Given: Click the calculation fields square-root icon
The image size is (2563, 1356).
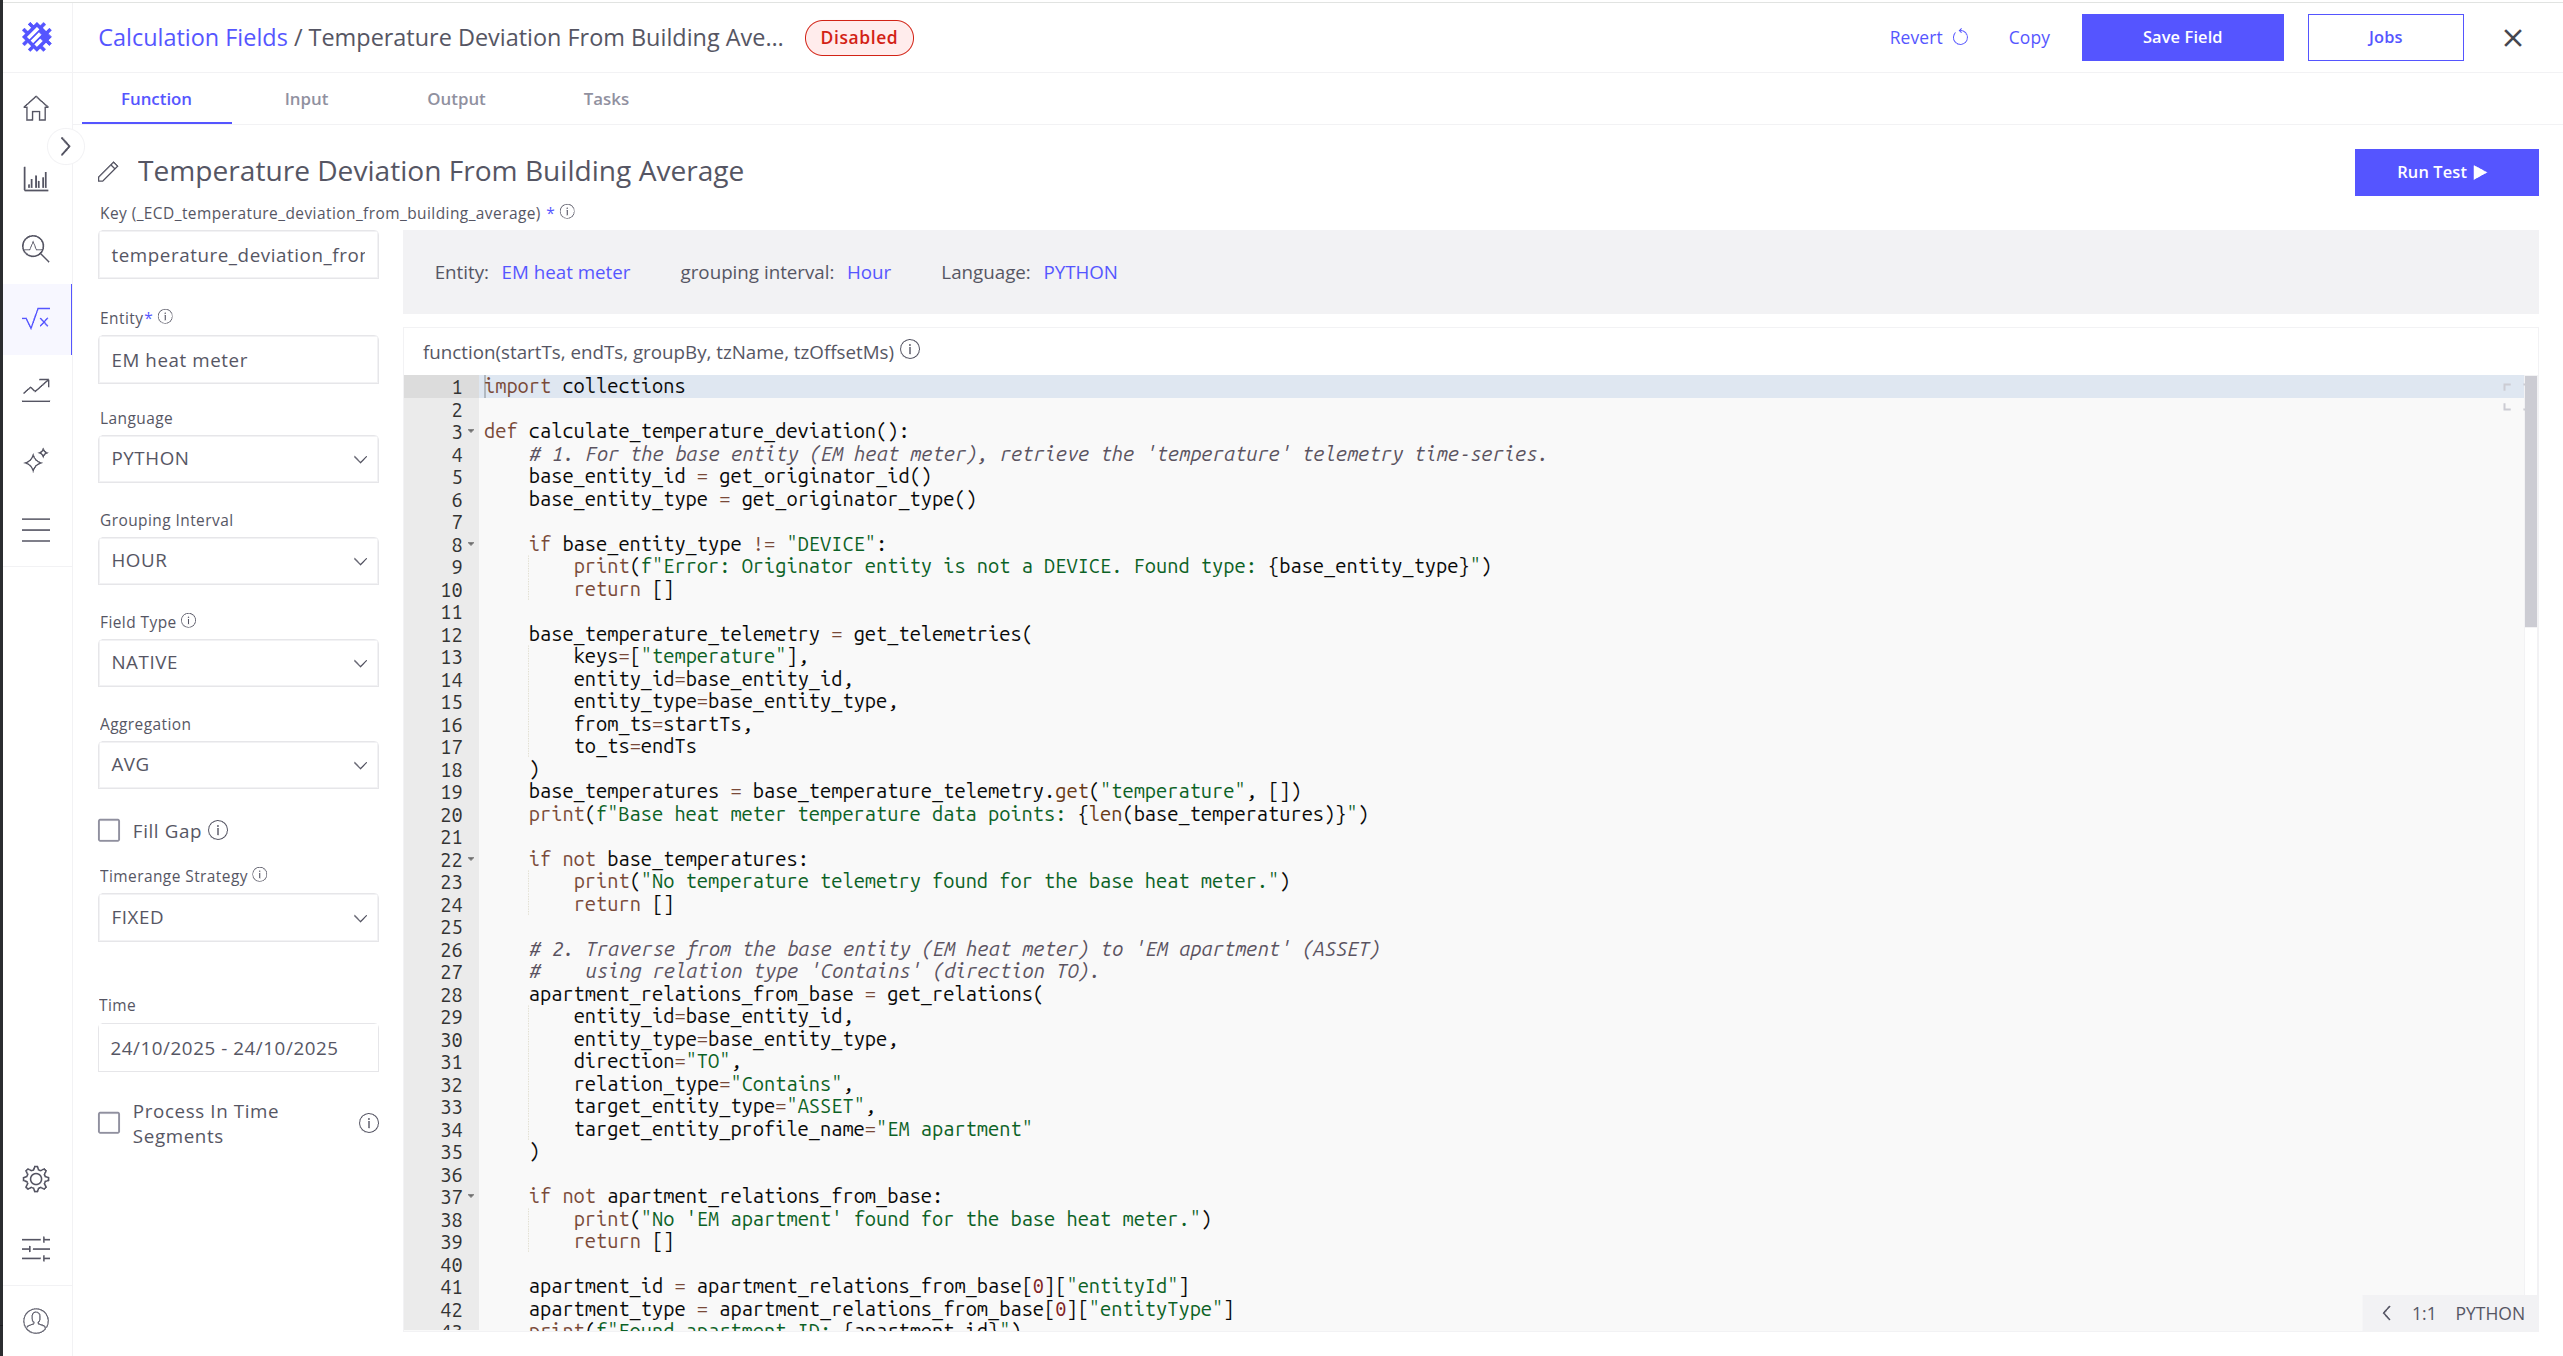Looking at the screenshot, I should [36, 319].
